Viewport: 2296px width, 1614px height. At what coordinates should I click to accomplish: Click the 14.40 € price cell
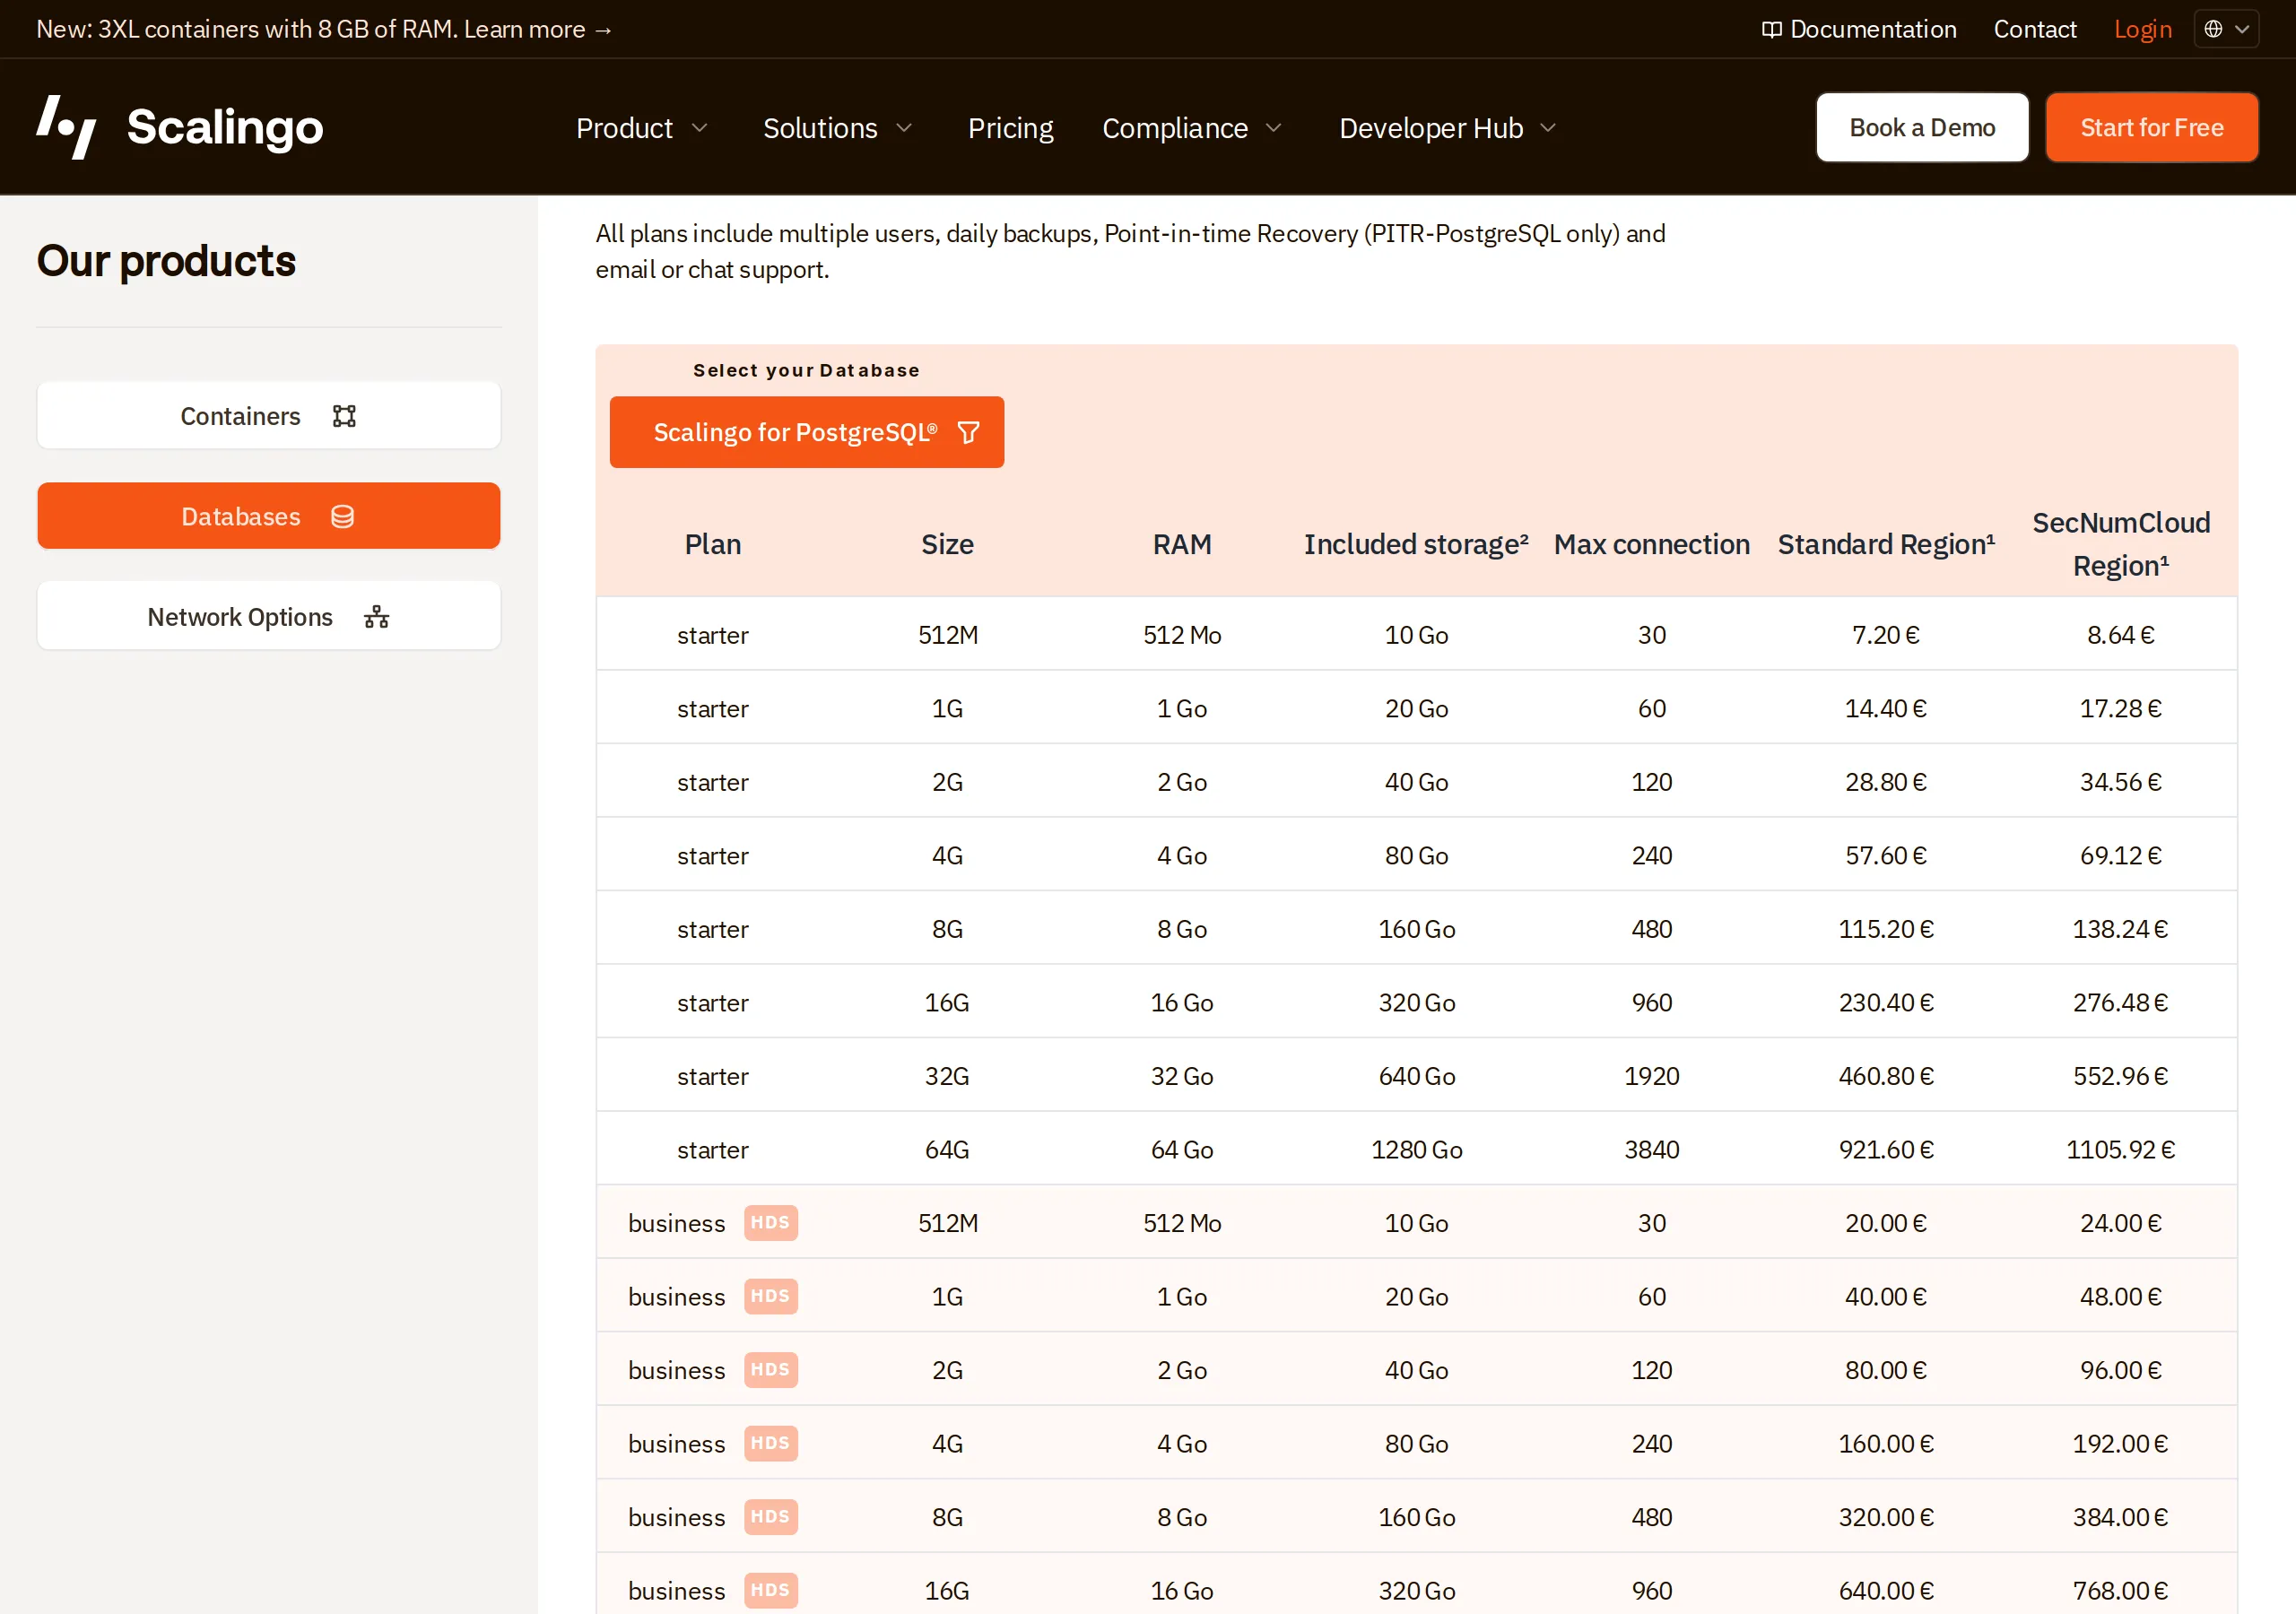(1886, 708)
